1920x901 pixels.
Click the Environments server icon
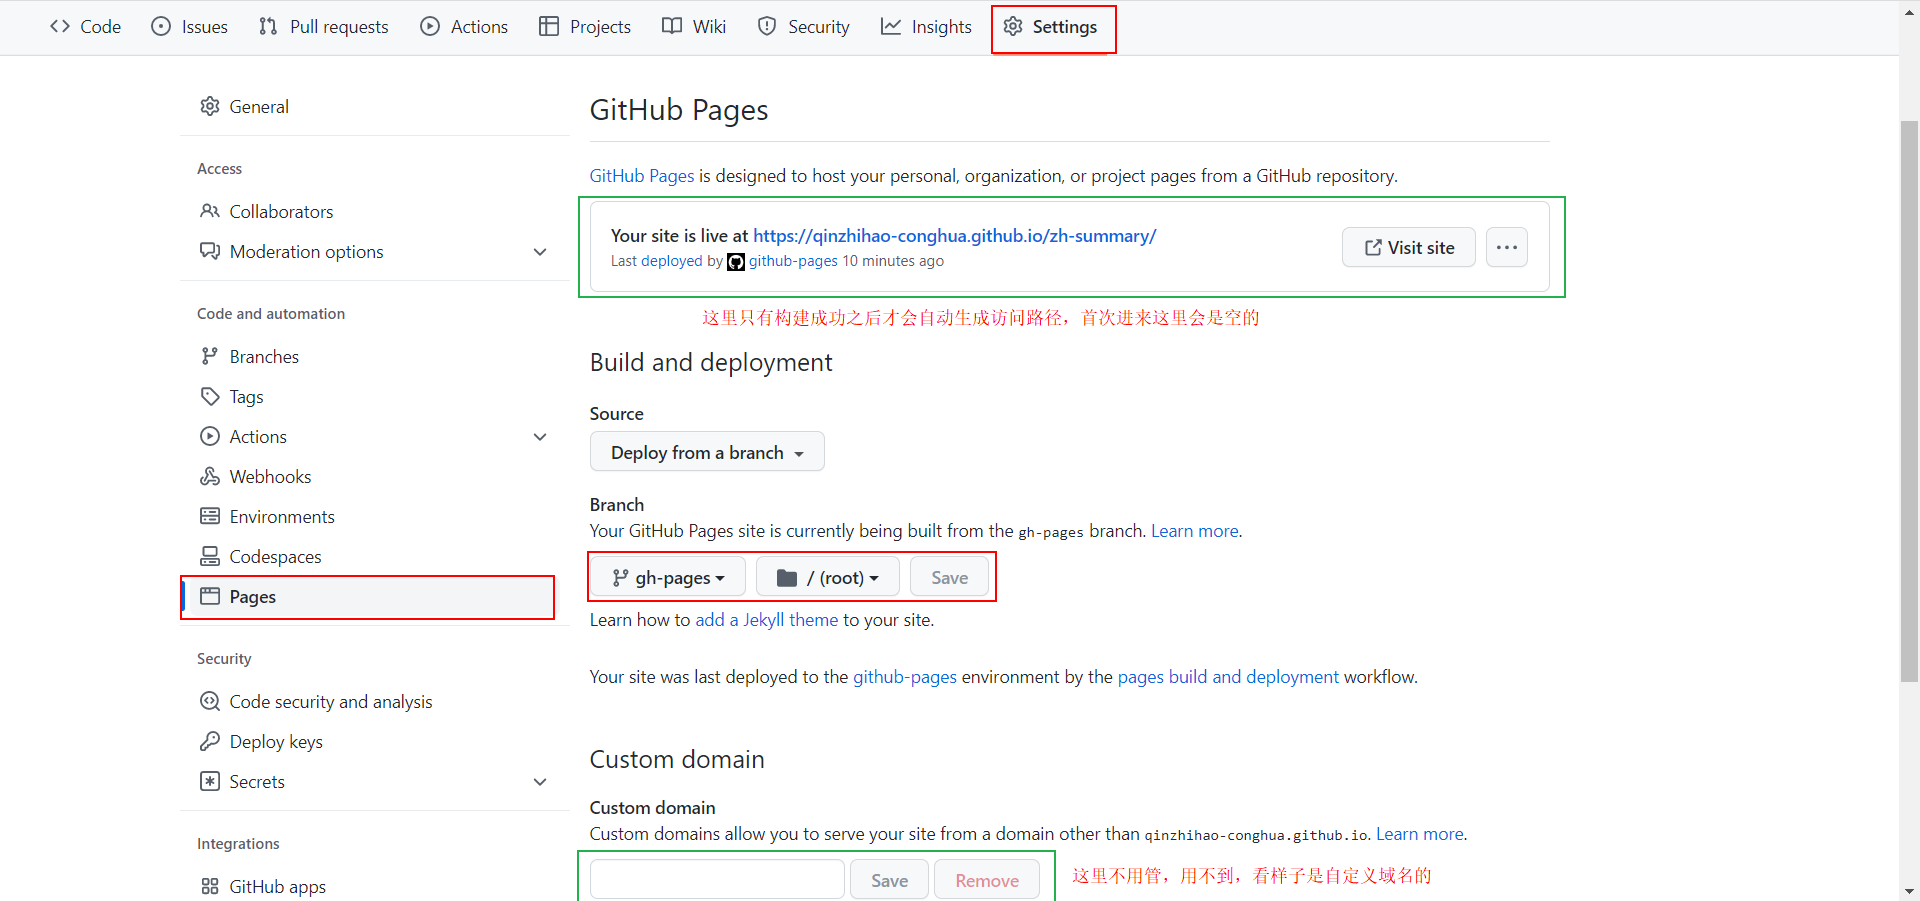pyautogui.click(x=210, y=516)
